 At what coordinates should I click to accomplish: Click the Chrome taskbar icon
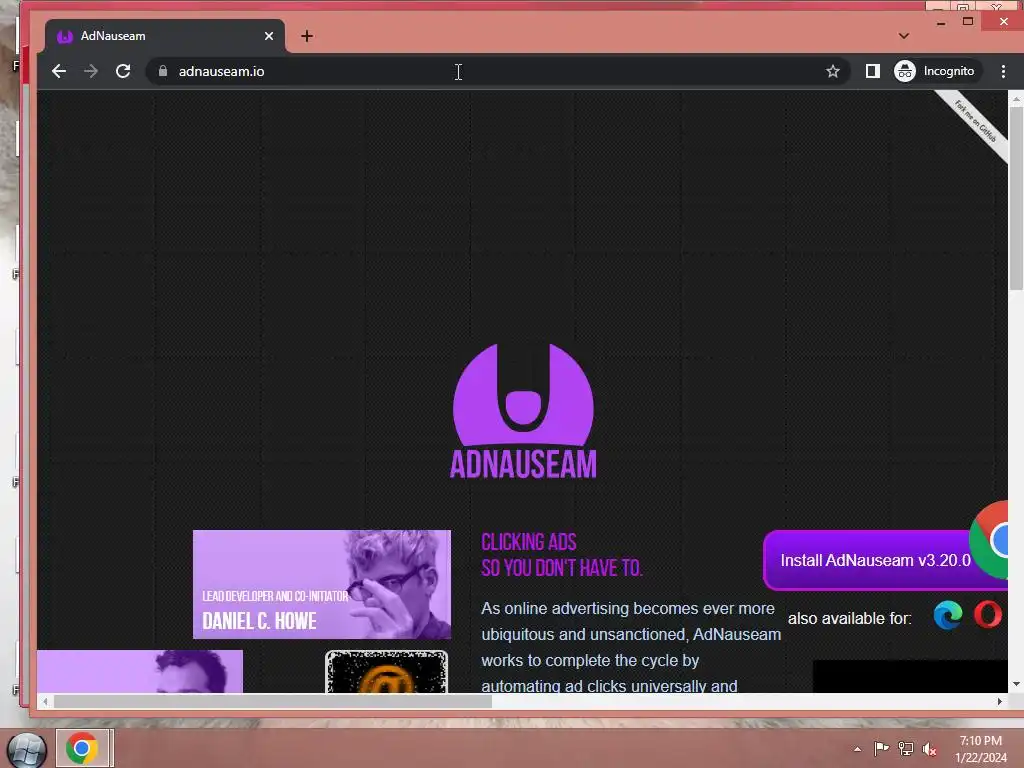(x=83, y=748)
